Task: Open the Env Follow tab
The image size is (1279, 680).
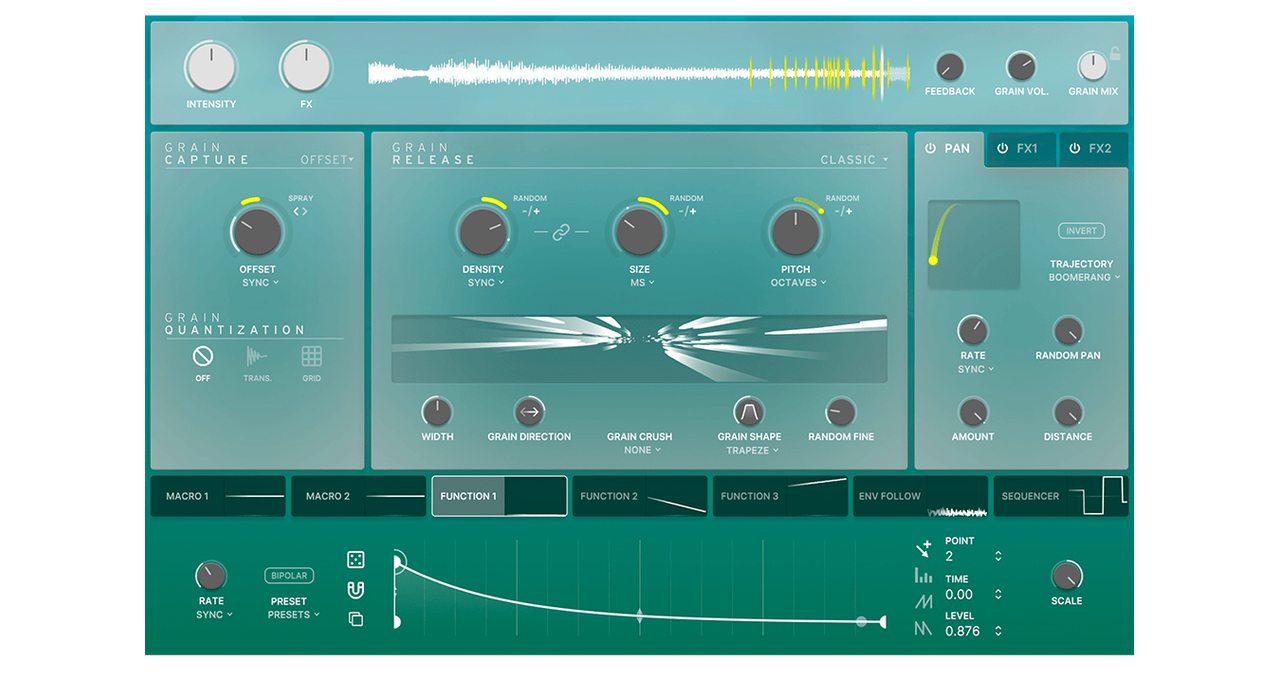Action: [920, 496]
